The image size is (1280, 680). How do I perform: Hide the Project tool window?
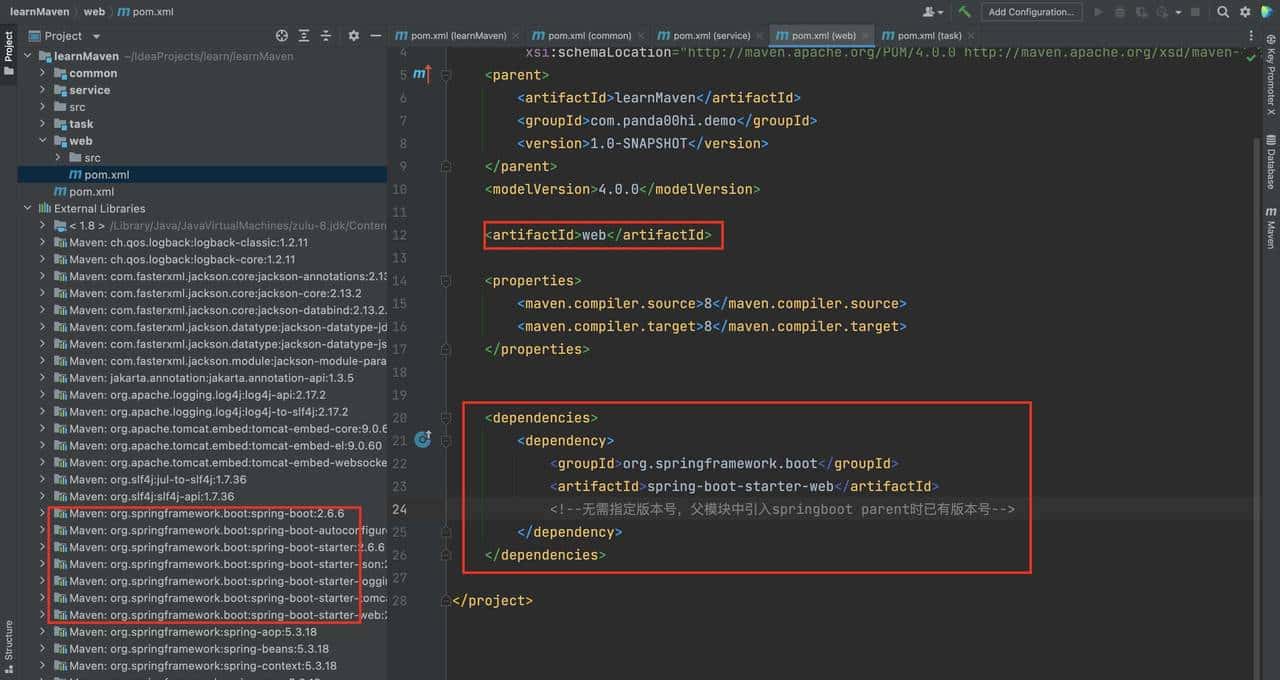(375, 34)
